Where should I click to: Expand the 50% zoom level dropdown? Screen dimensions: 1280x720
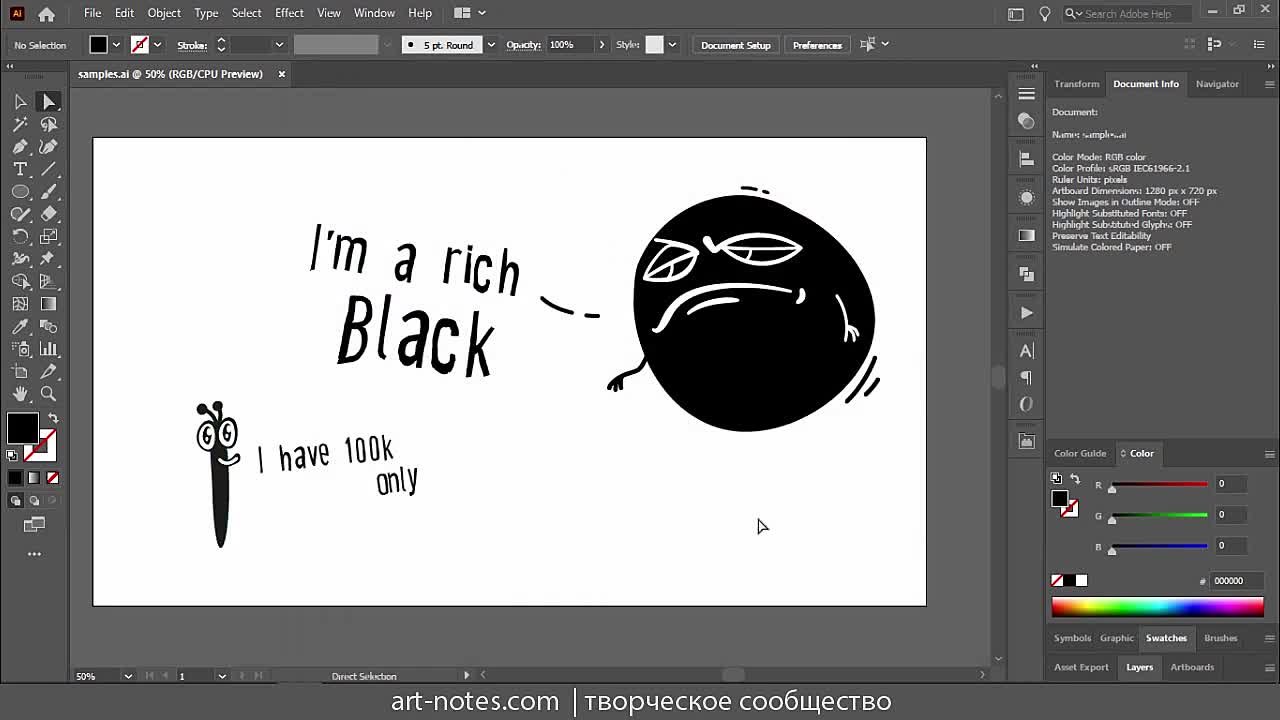[128, 676]
